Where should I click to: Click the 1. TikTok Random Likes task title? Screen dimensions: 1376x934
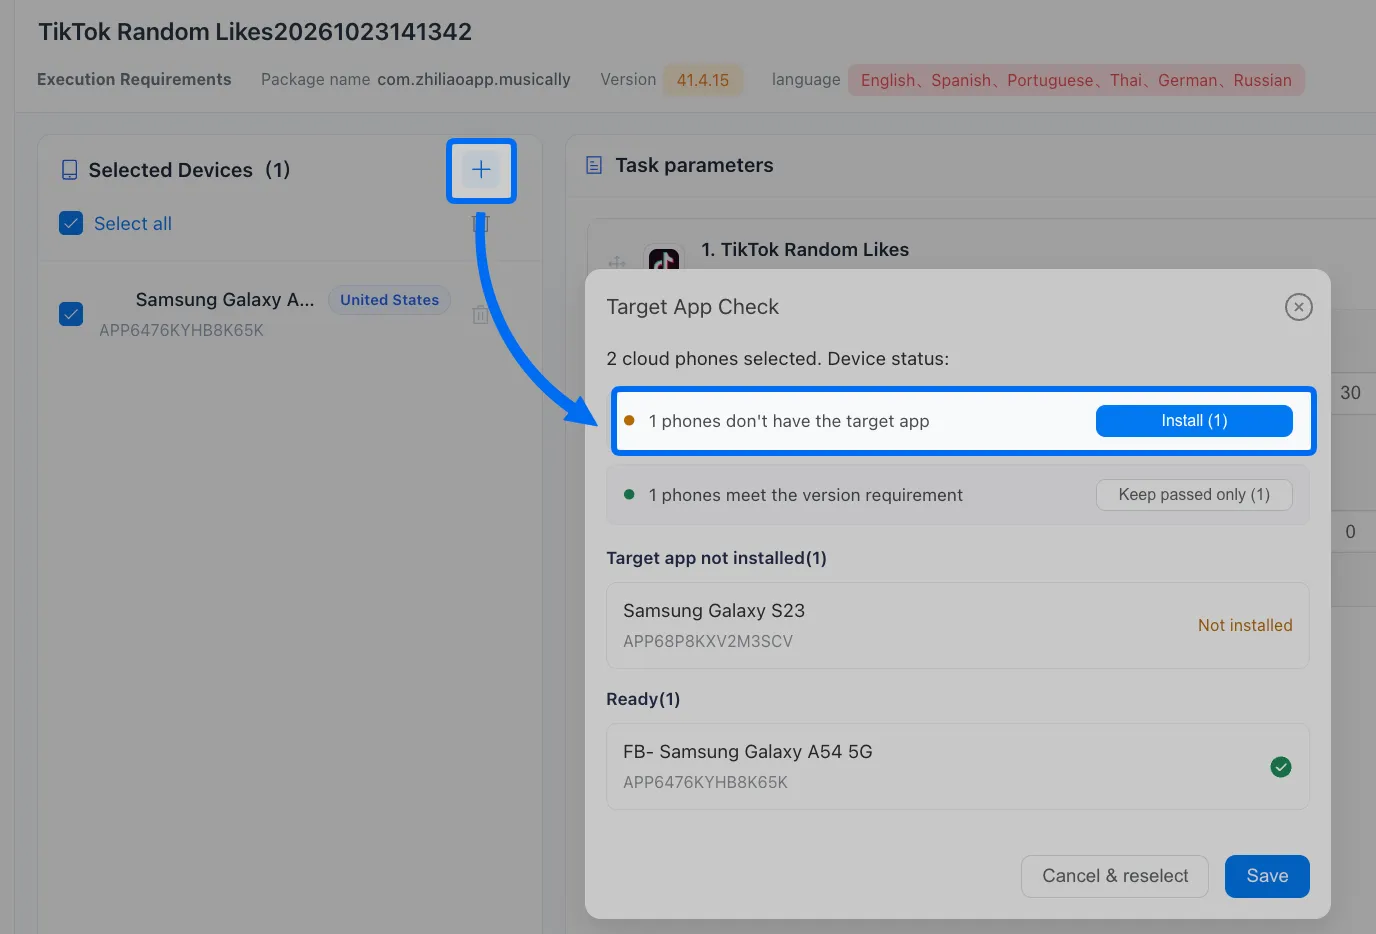tap(805, 250)
